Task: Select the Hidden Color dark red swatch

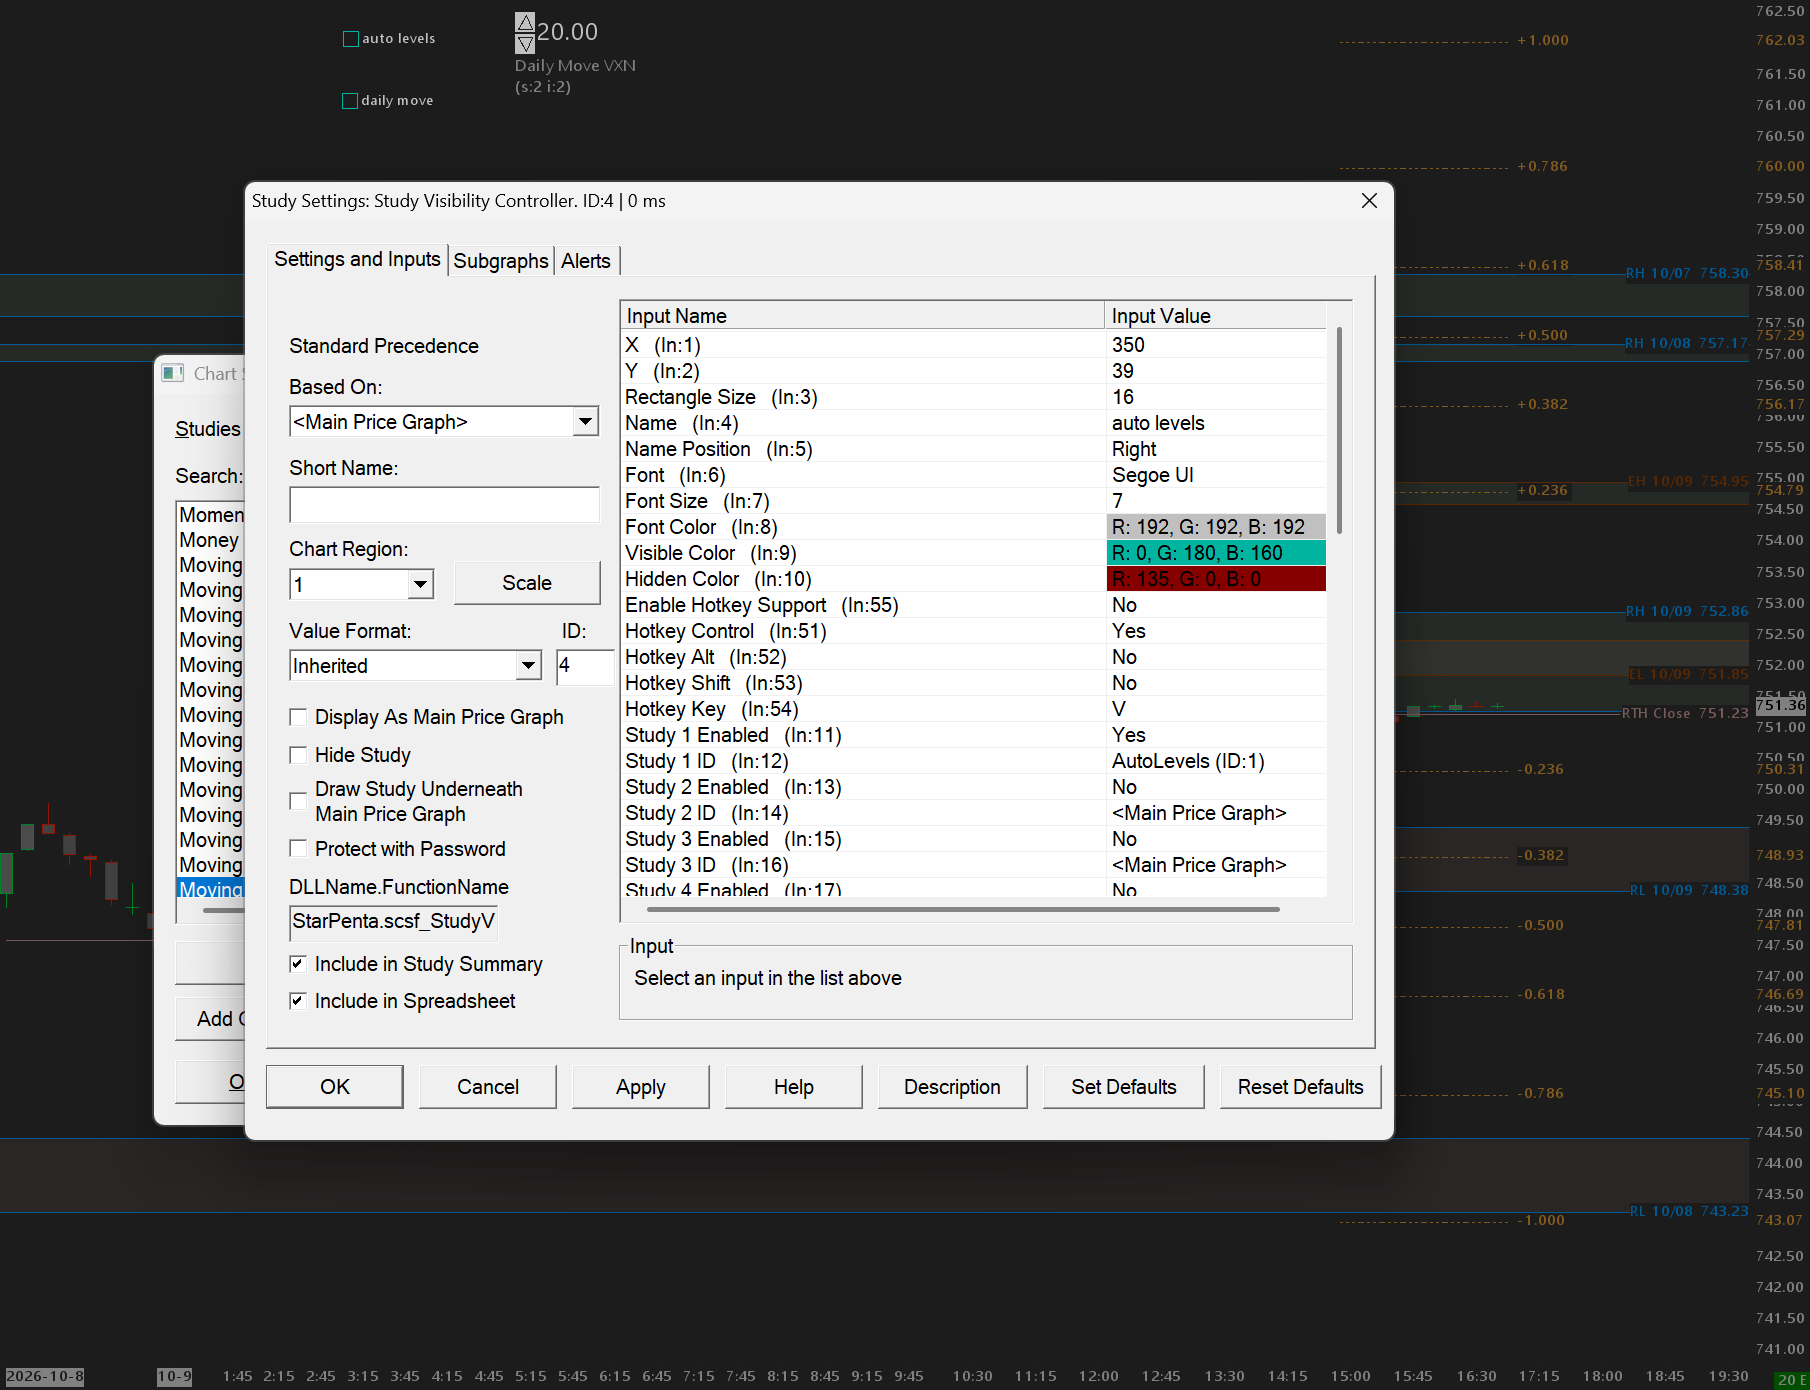Action: [x=1216, y=579]
